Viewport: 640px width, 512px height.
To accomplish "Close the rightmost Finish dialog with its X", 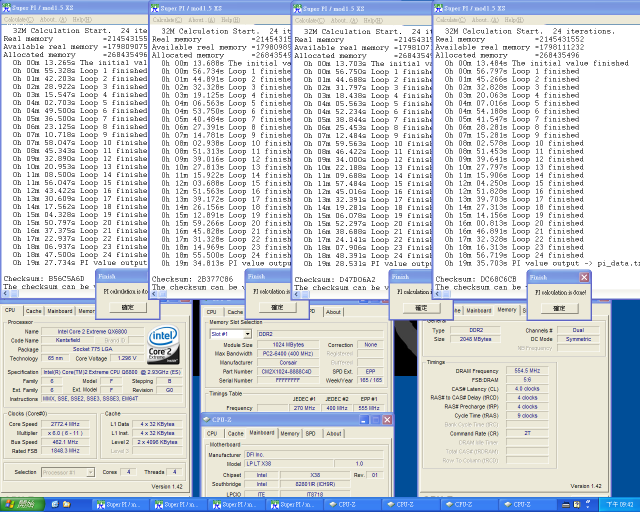I will tap(584, 277).
